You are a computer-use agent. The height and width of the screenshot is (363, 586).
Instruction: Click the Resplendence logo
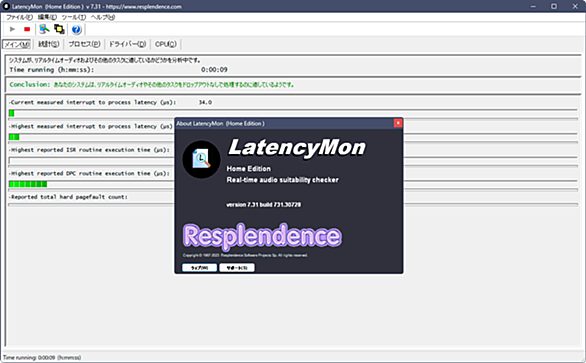262,236
